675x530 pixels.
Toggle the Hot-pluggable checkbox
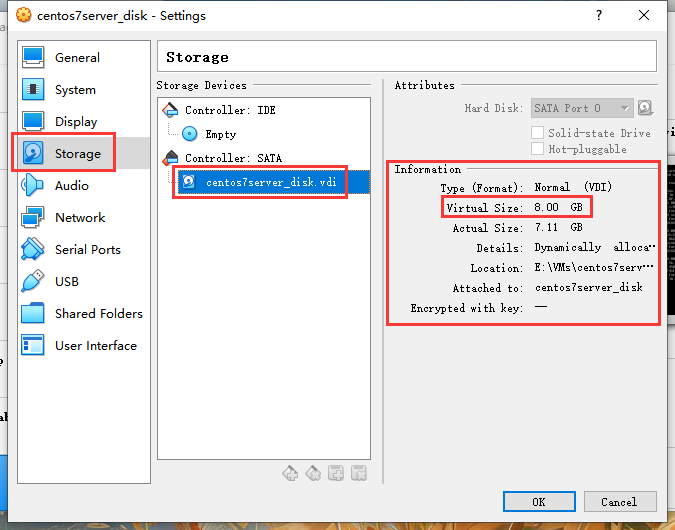click(x=538, y=149)
